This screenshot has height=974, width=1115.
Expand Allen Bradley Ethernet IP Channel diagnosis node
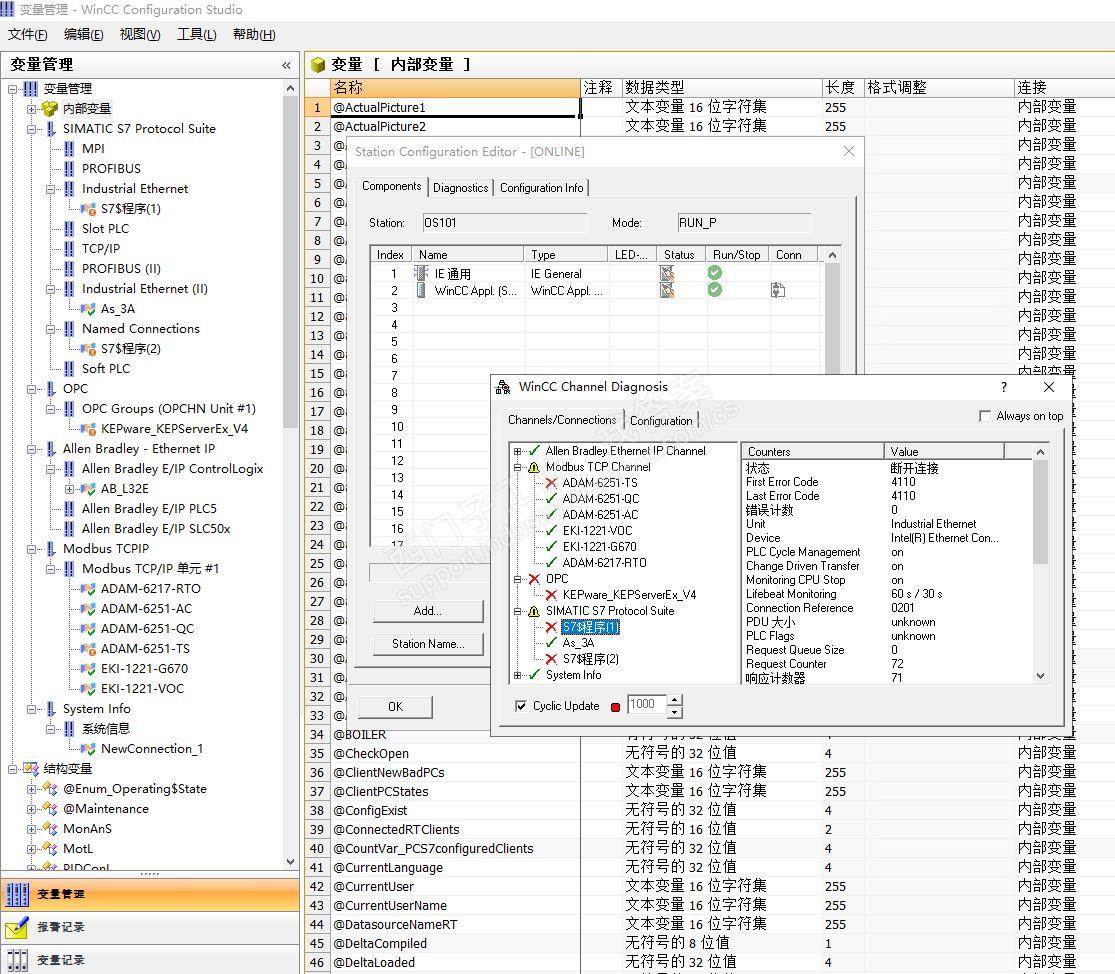518,451
